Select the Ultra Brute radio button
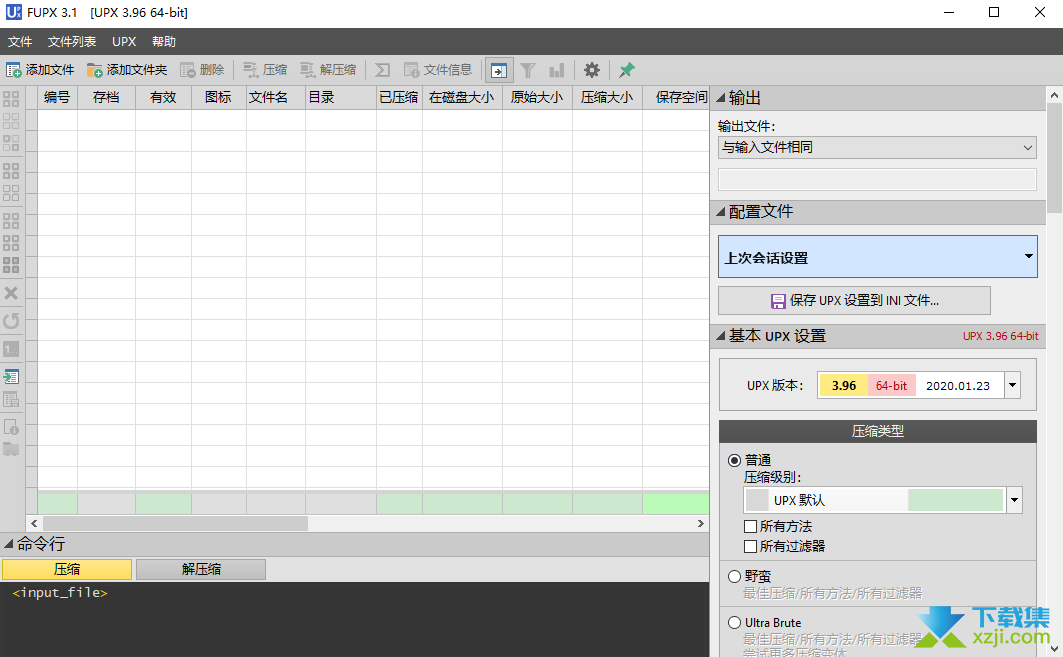 734,622
